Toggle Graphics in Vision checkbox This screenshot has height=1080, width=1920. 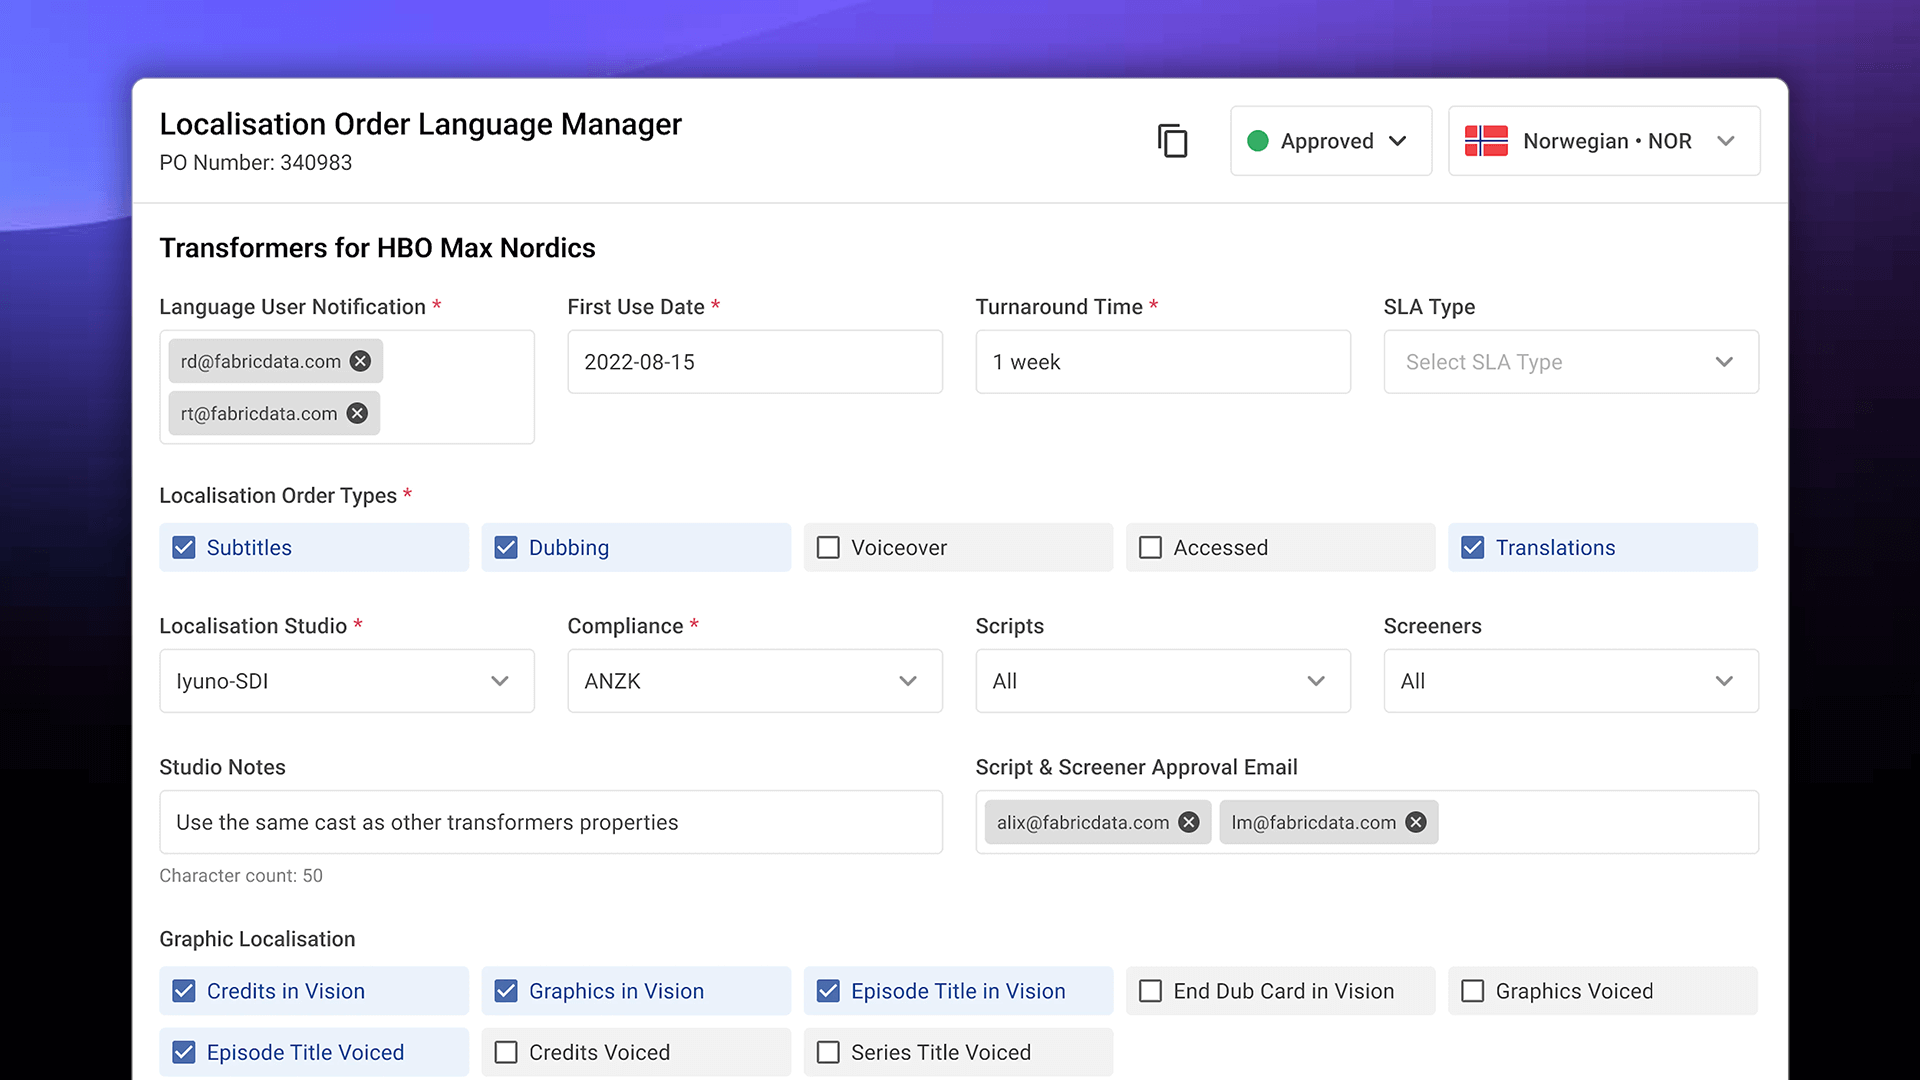tap(506, 991)
